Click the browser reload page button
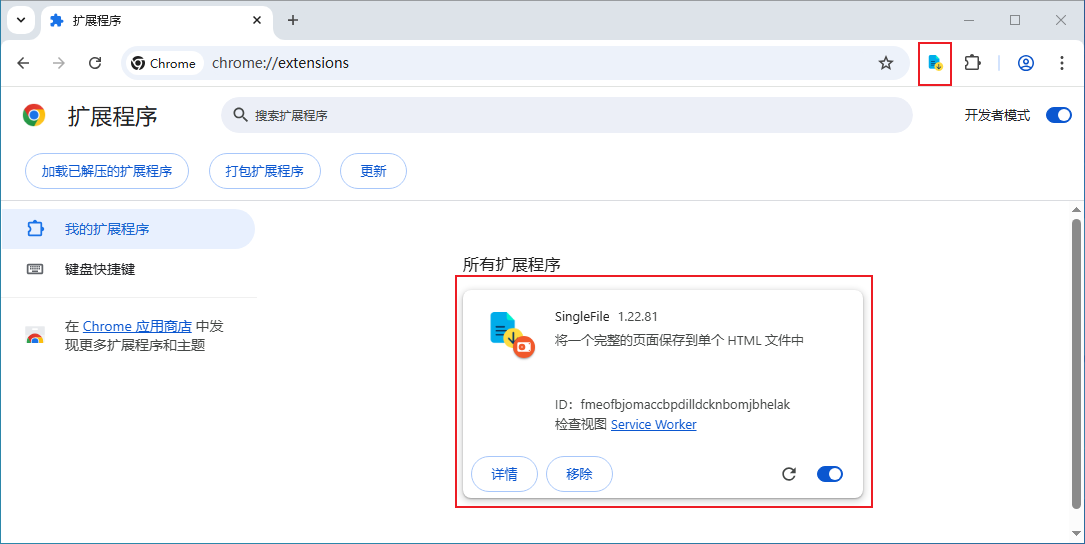 95,63
